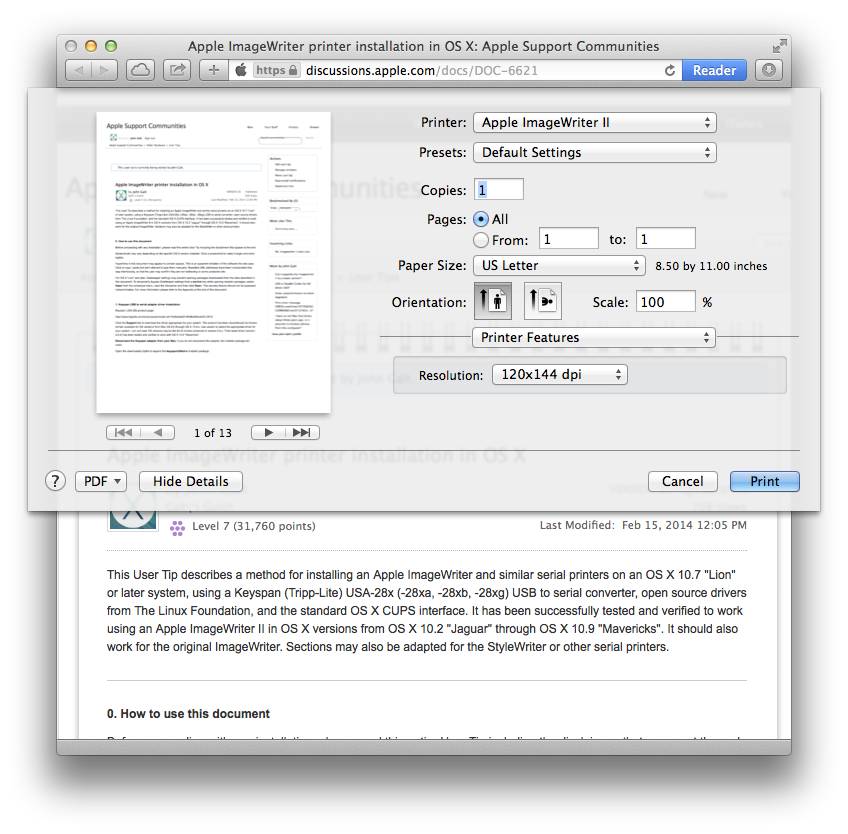Select landscape orientation icon
The image size is (848, 834).
[x=542, y=301]
